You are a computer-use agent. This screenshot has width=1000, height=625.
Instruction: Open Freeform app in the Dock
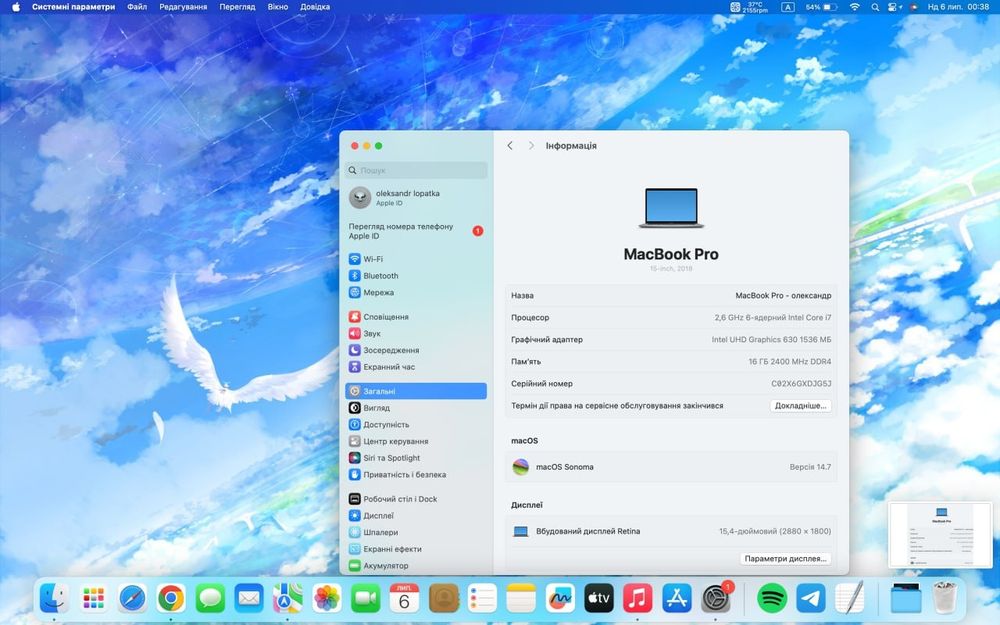(x=560, y=599)
